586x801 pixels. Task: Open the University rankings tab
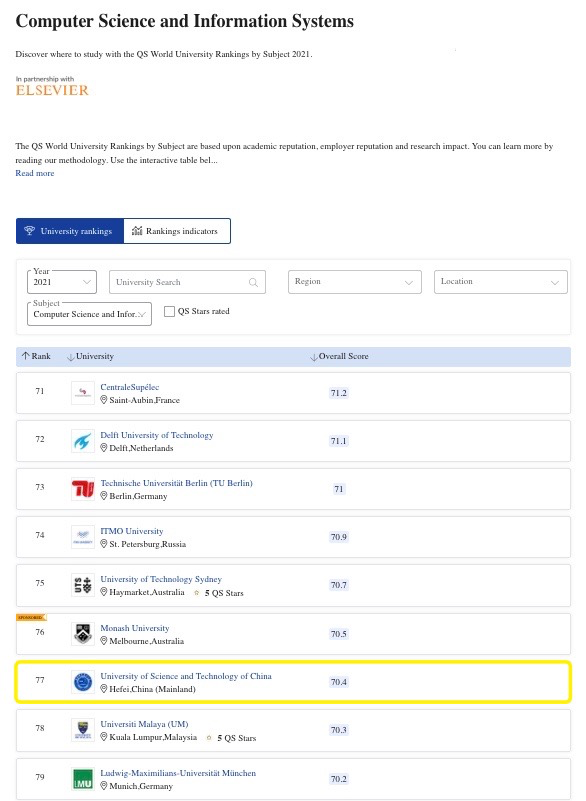70,231
